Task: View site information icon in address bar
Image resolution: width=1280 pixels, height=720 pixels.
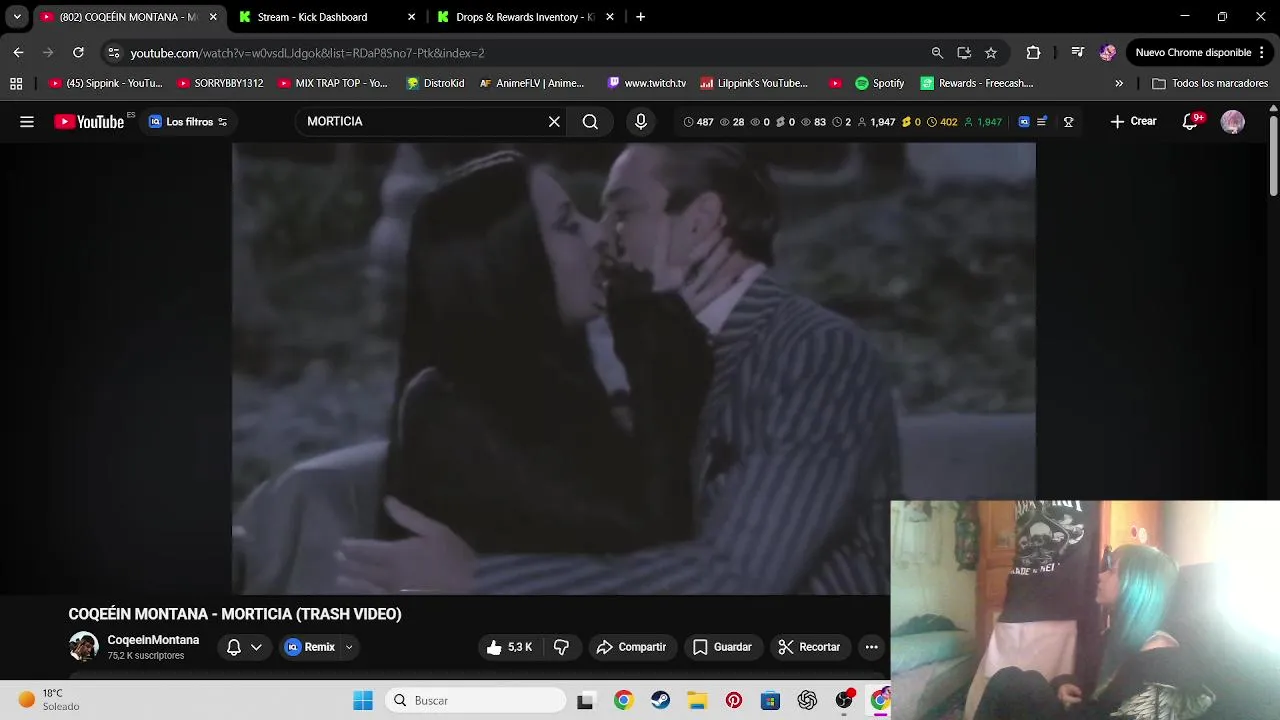Action: [113, 53]
